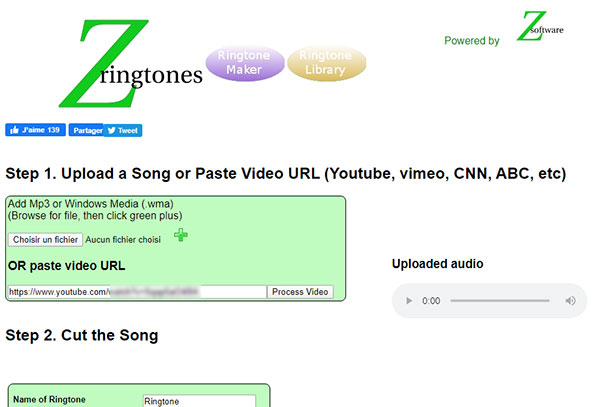Click the Process Video button
600x407 pixels.
pos(300,292)
